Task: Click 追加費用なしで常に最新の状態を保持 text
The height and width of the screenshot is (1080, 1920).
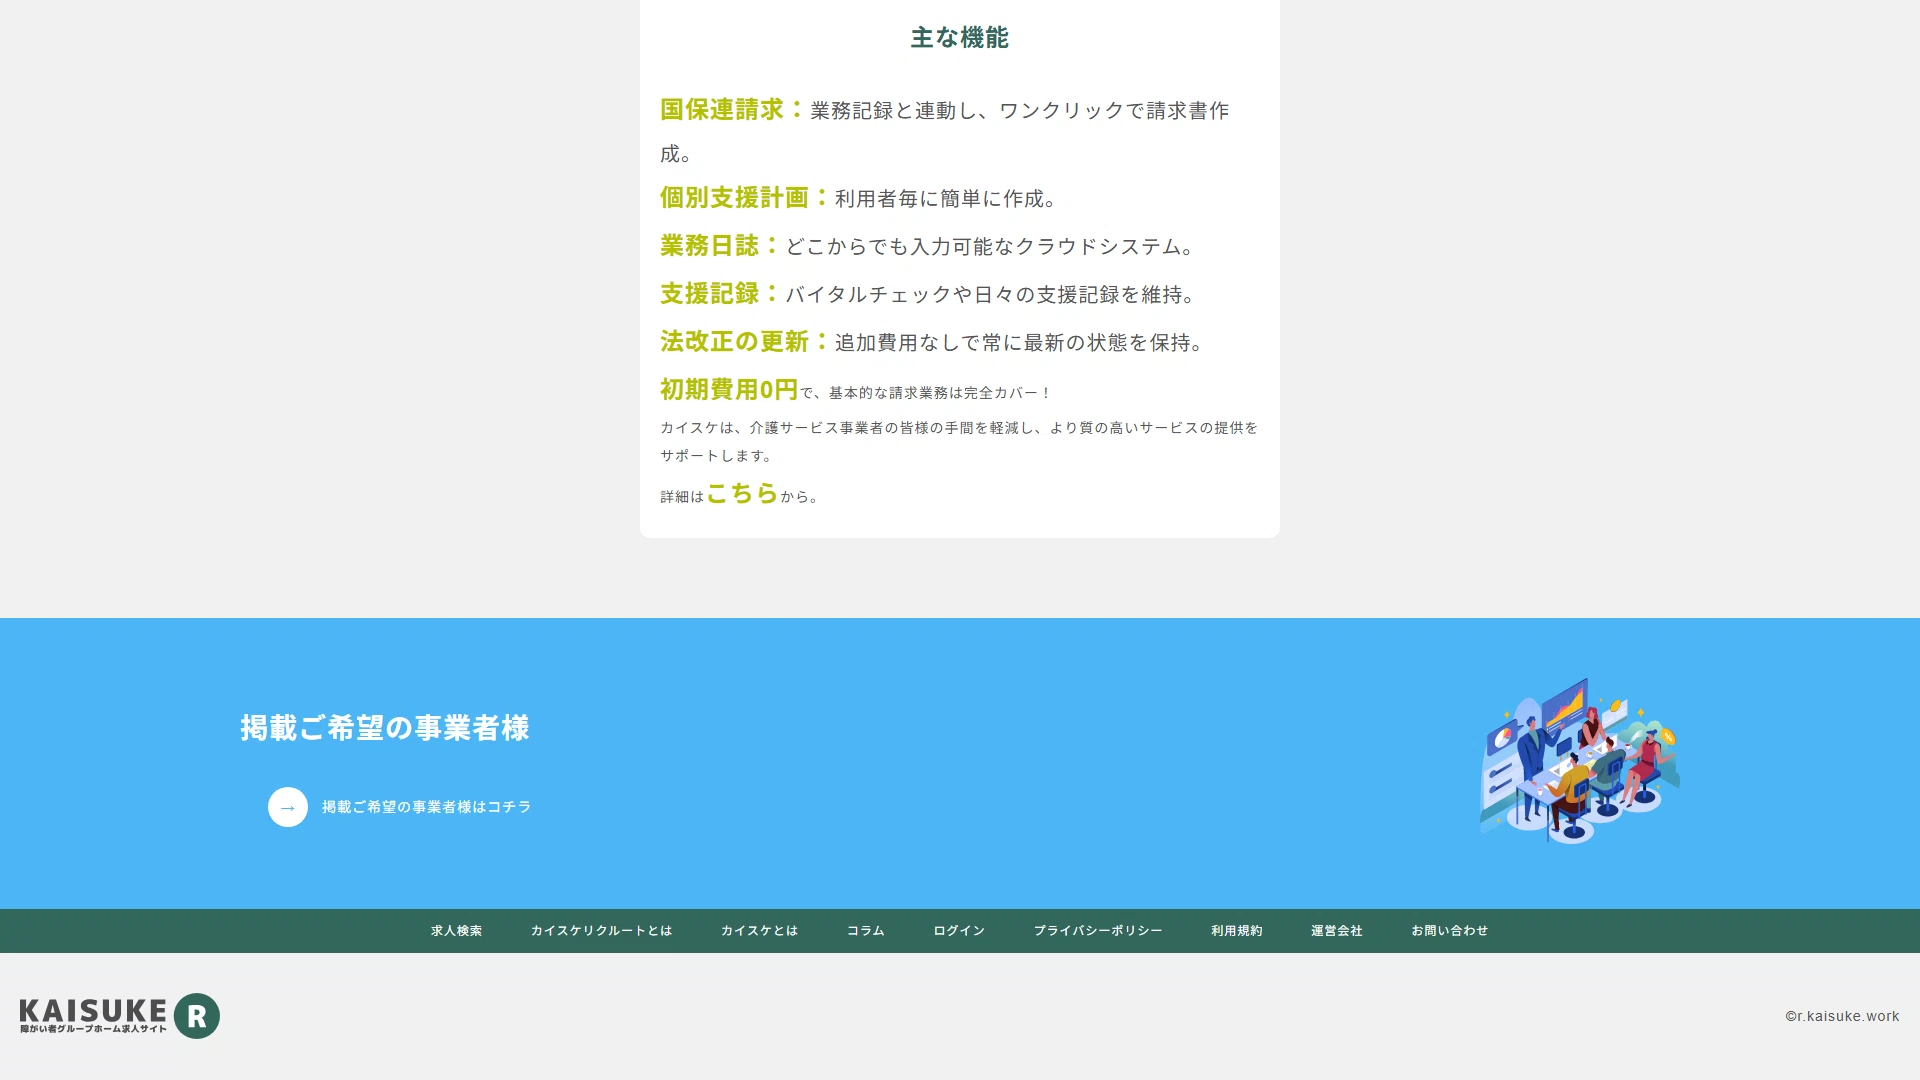Action: [x=1019, y=343]
